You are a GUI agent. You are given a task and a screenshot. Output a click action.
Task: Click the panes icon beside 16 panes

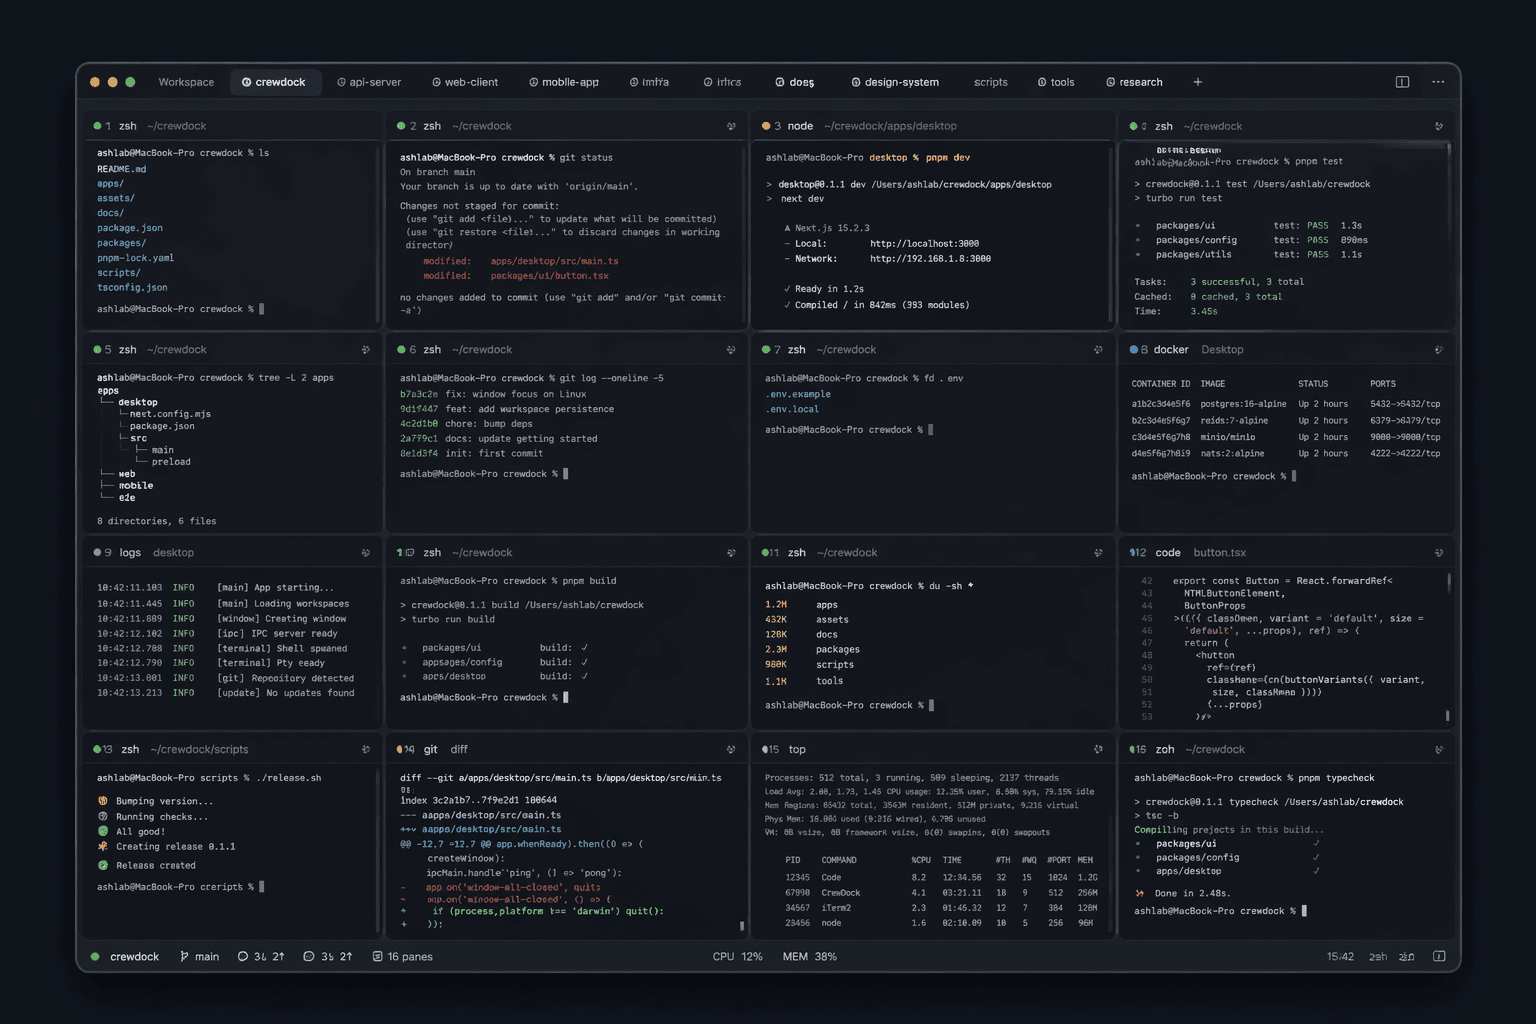click(x=378, y=957)
